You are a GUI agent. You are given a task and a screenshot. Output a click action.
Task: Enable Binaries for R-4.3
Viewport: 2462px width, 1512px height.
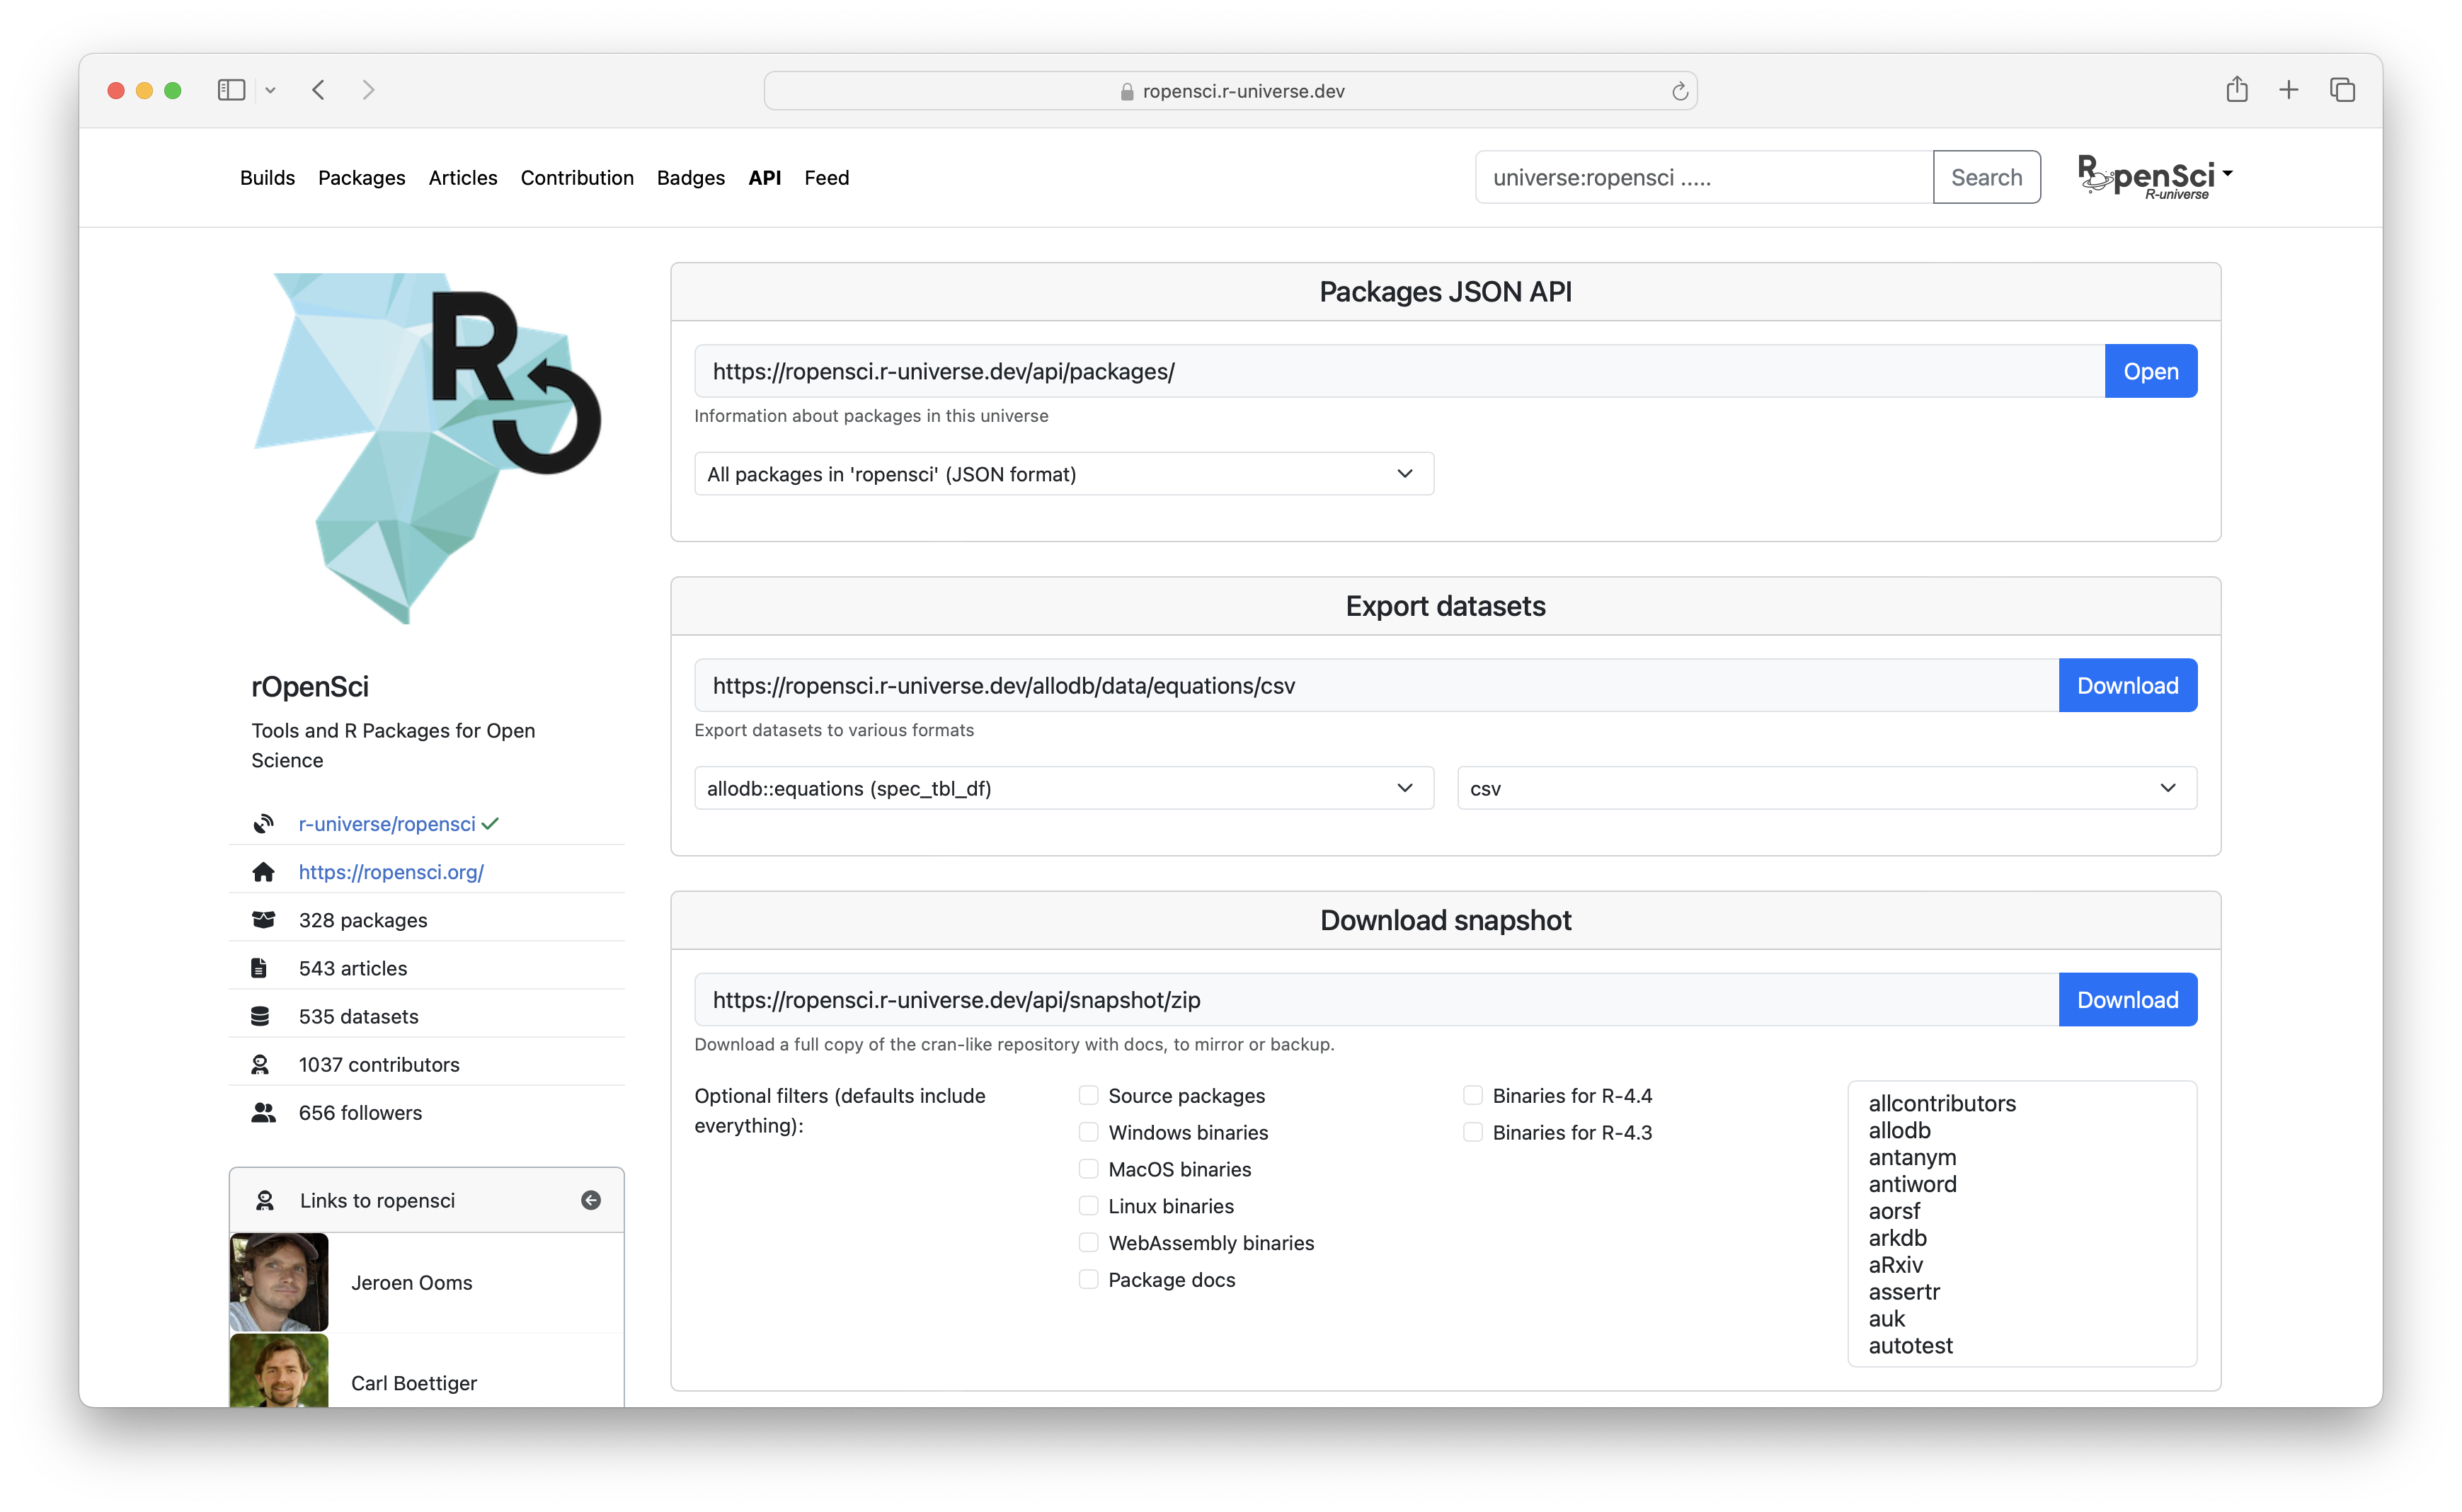click(x=1473, y=1131)
